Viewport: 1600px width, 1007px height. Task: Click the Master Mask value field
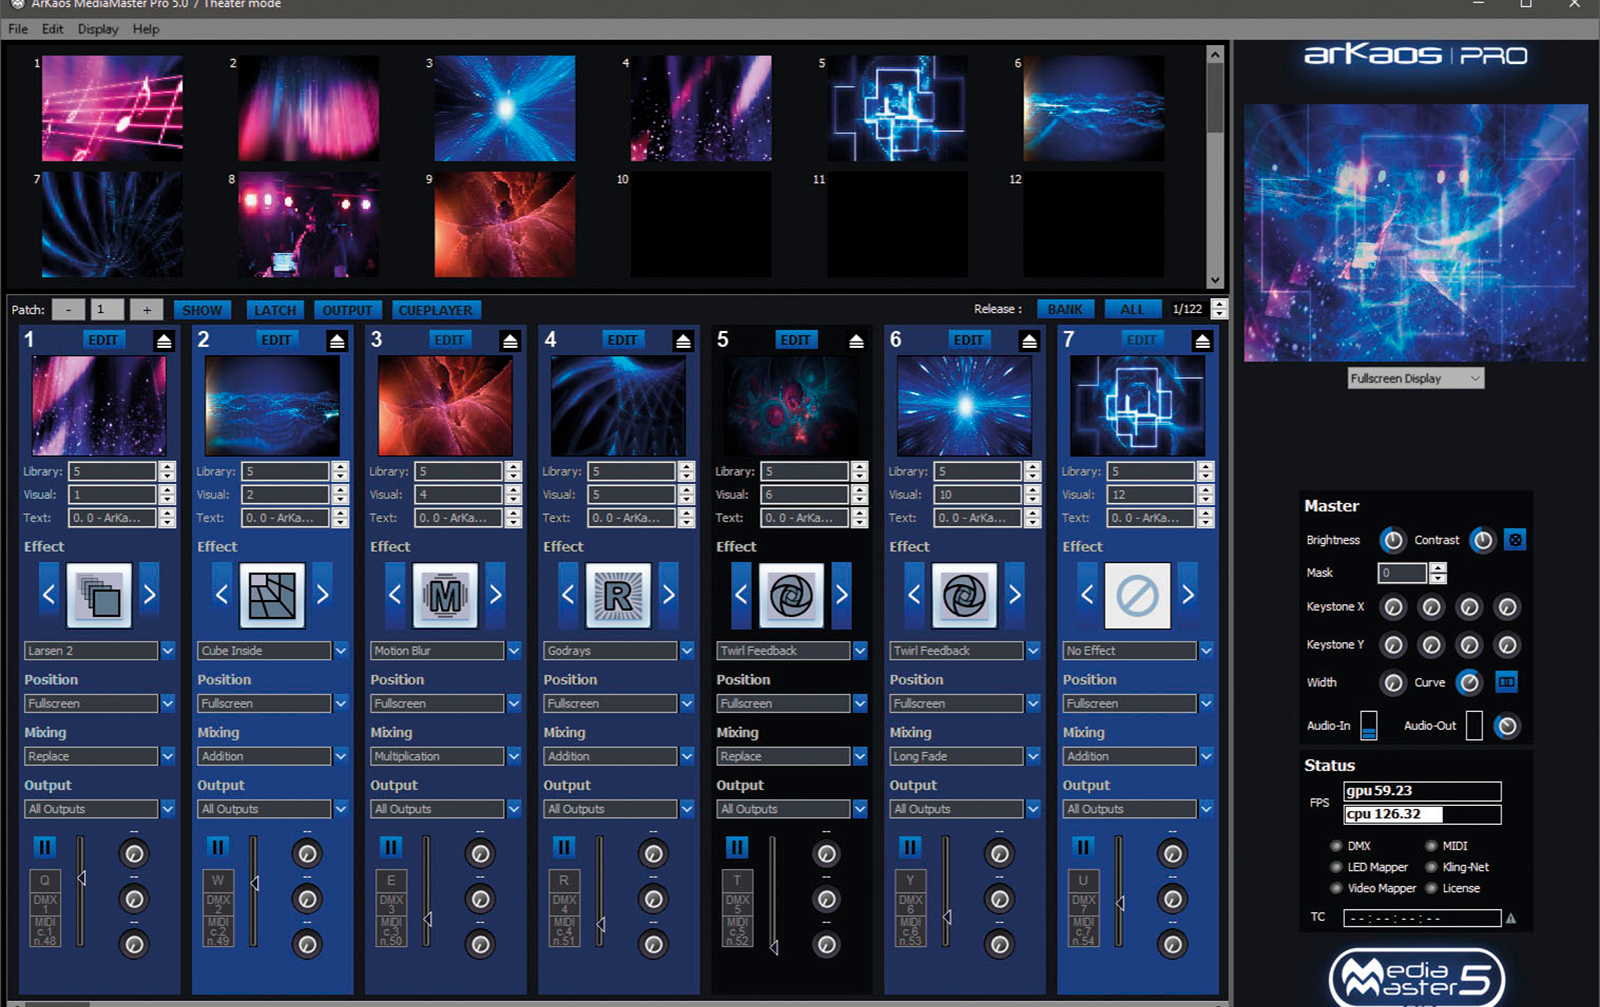pyautogui.click(x=1402, y=573)
